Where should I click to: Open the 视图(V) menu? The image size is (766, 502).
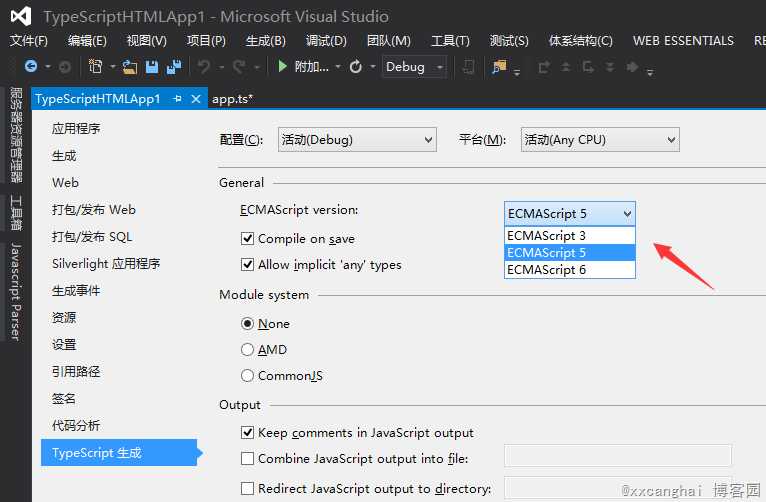147,41
